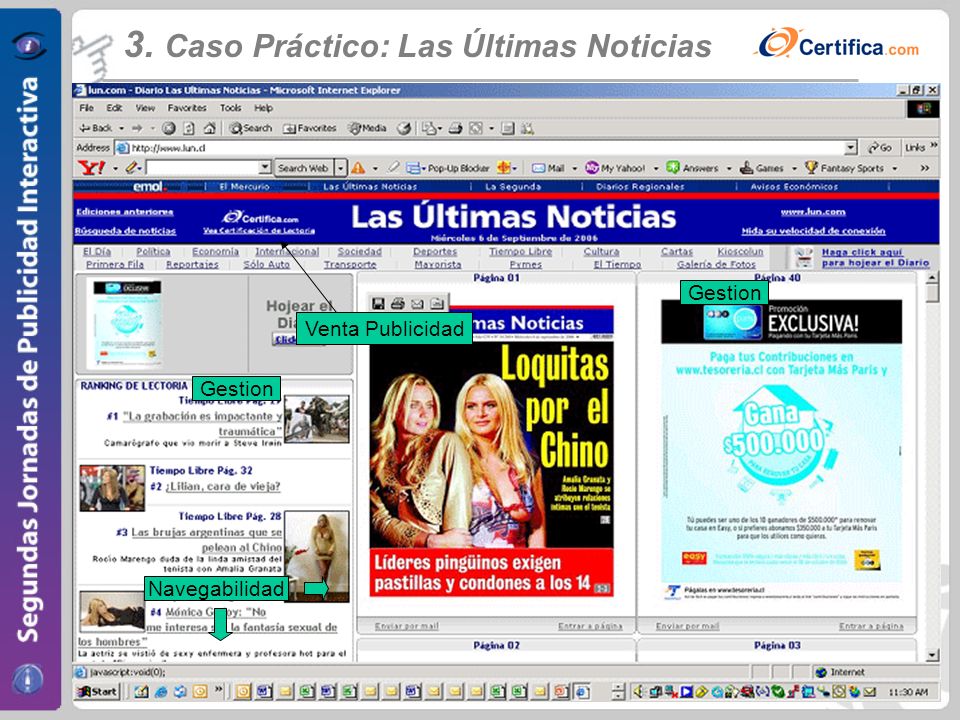Open the History toolbar icon
The width and height of the screenshot is (960, 720).
[x=403, y=128]
